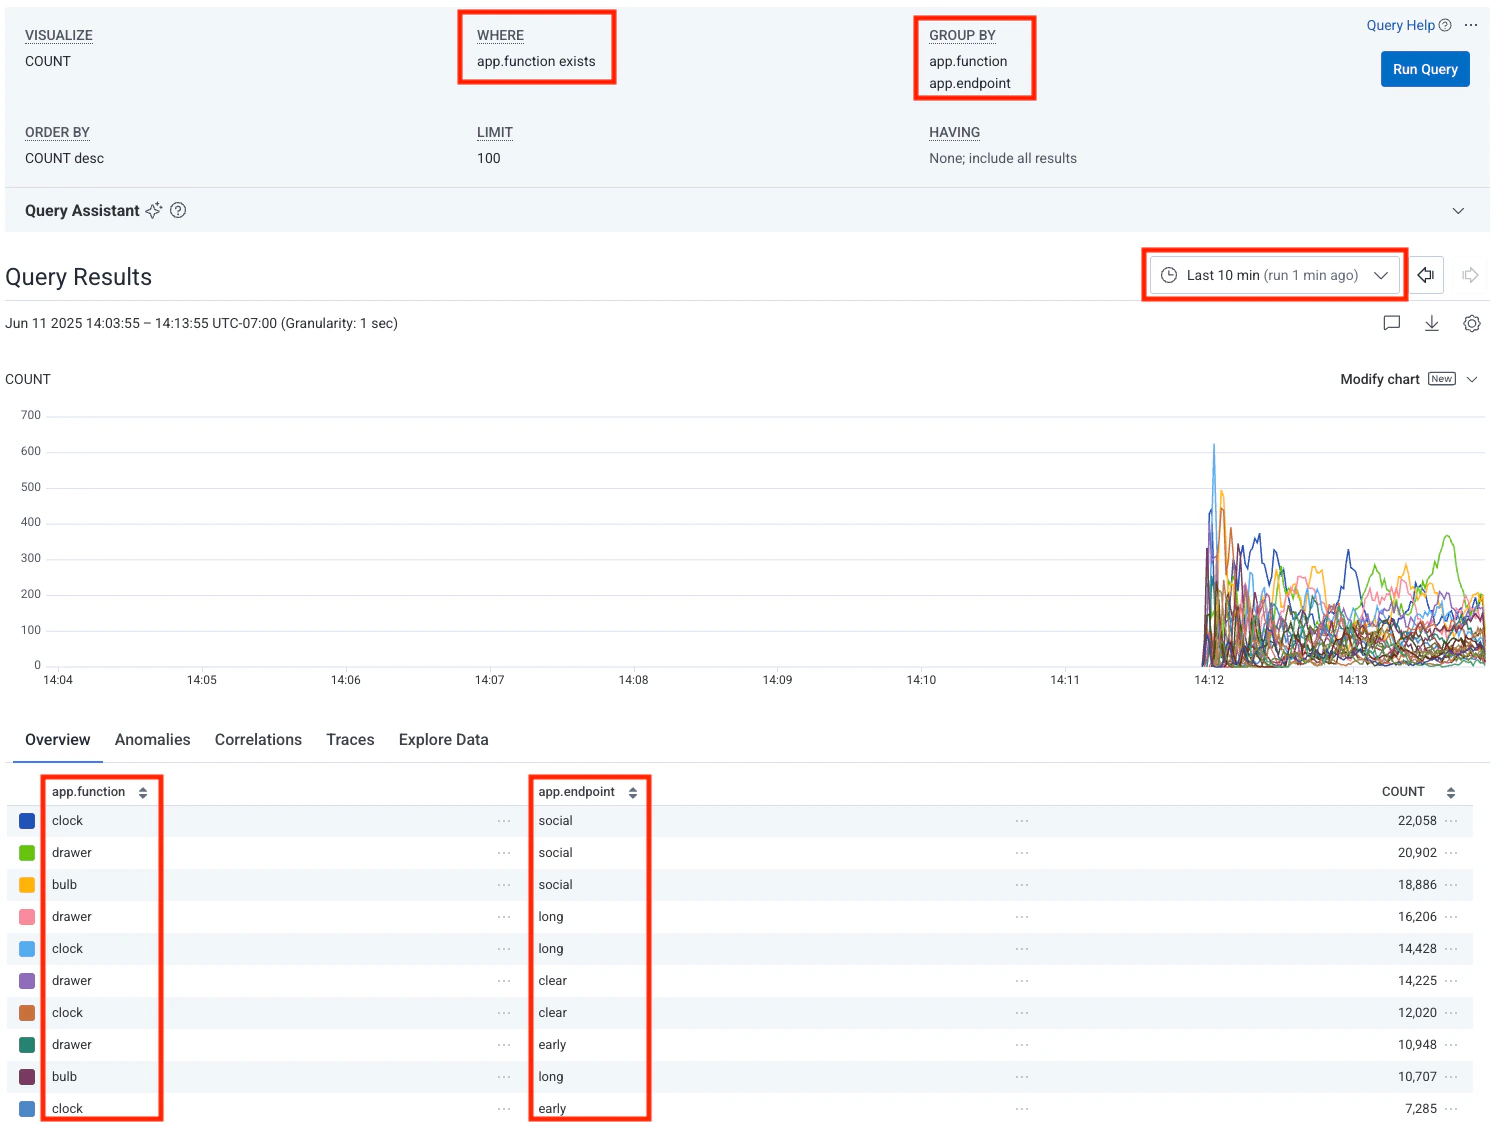
Task: Toggle sorting on the app.endpoint column
Action: 632,791
